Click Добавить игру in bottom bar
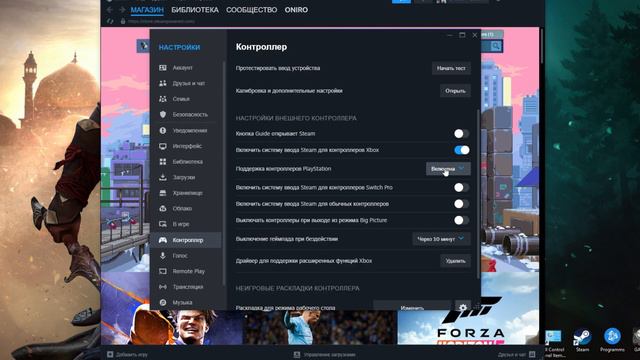Image resolution: width=640 pixels, height=360 pixels. (127, 354)
